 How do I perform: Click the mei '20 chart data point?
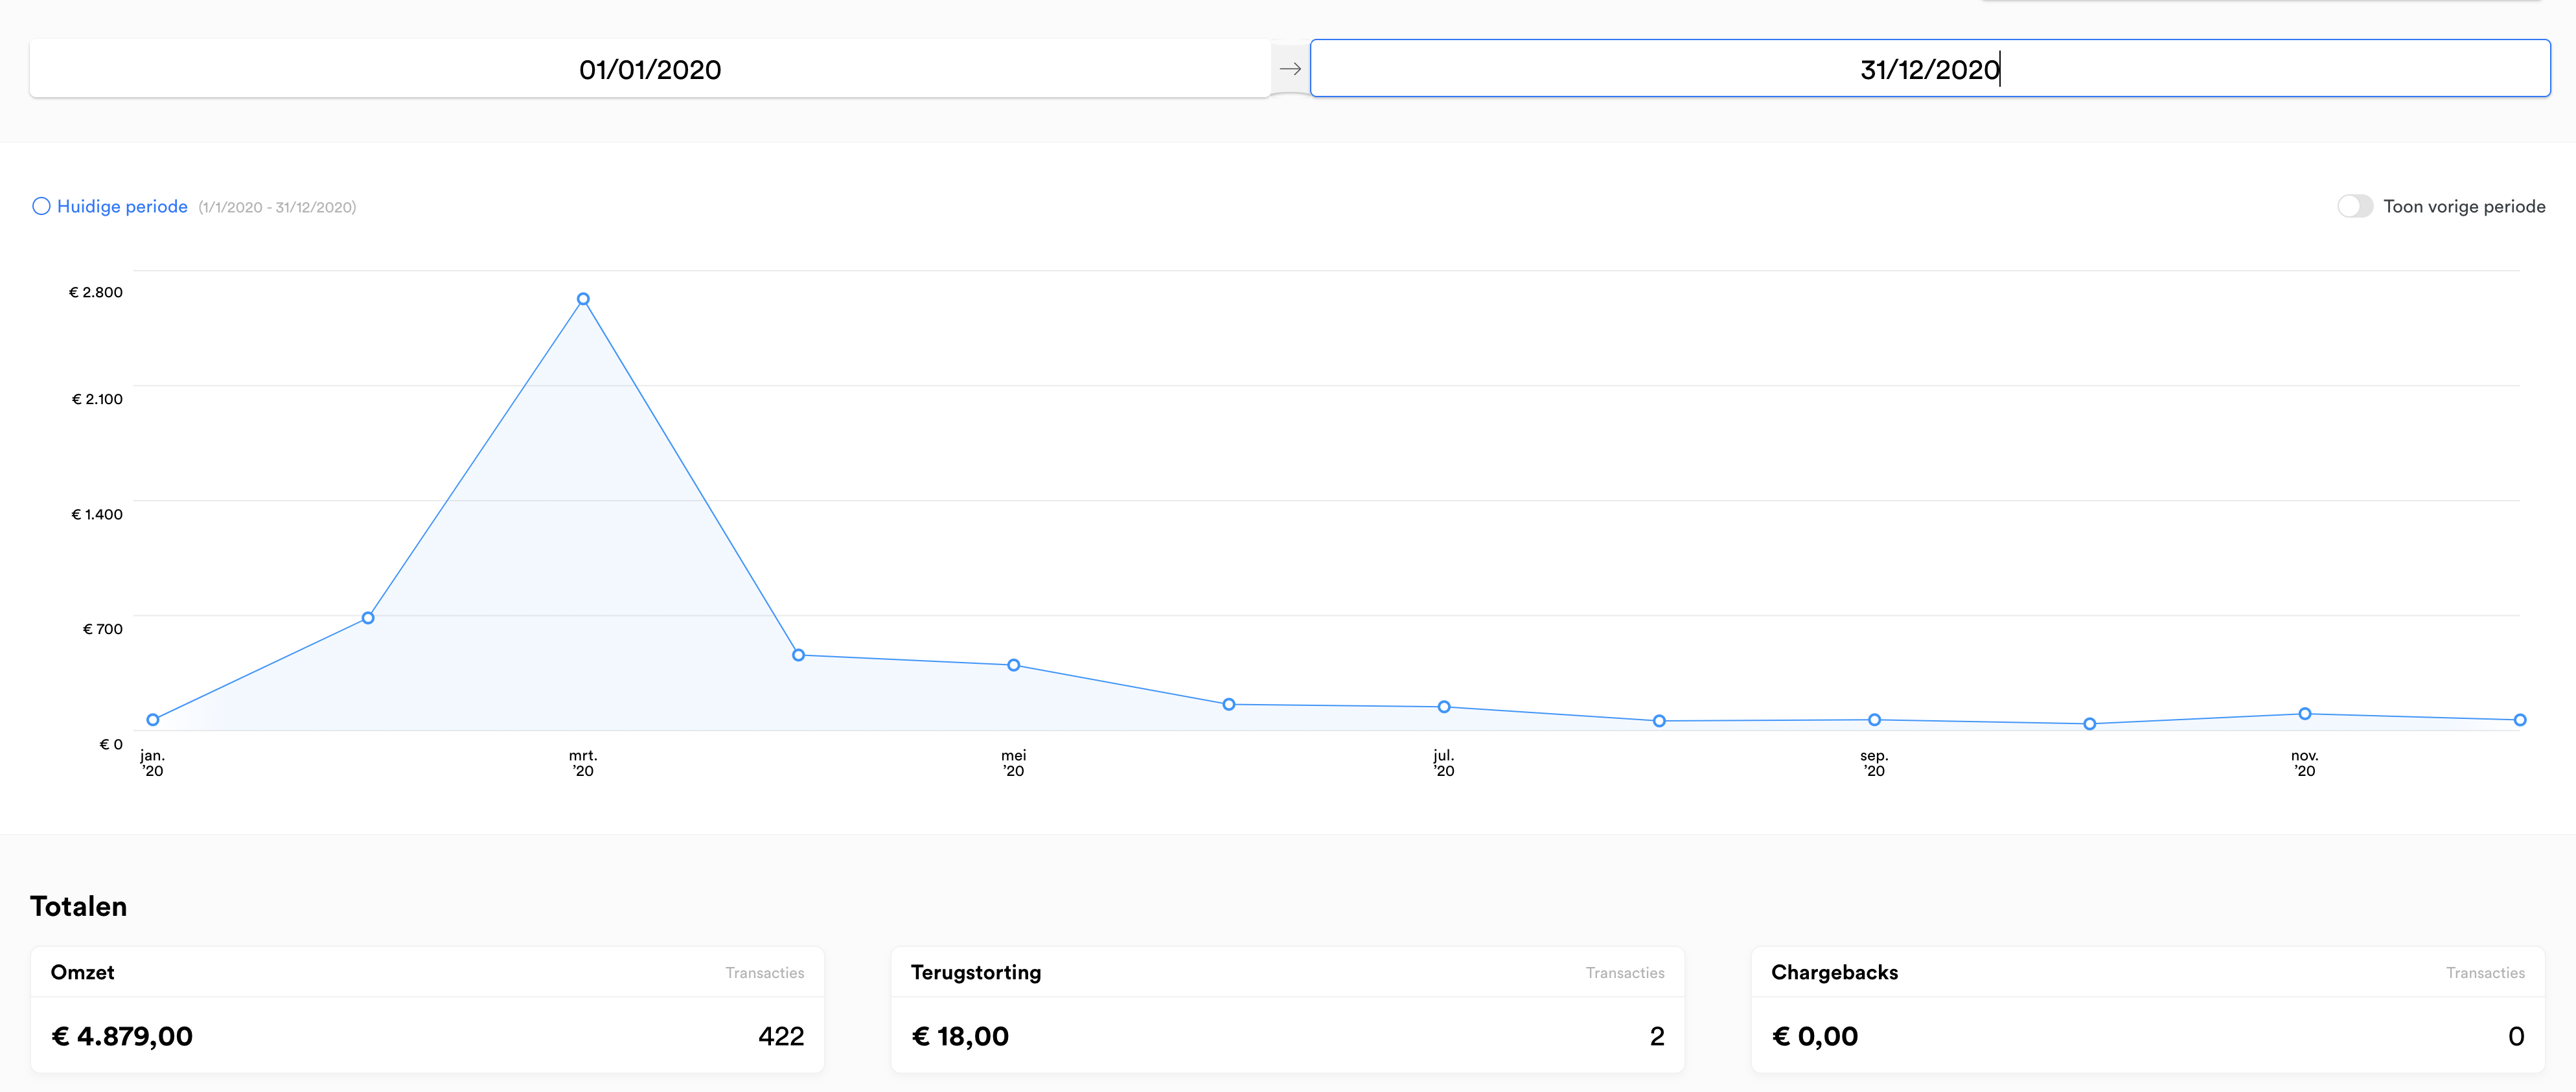(x=1013, y=665)
